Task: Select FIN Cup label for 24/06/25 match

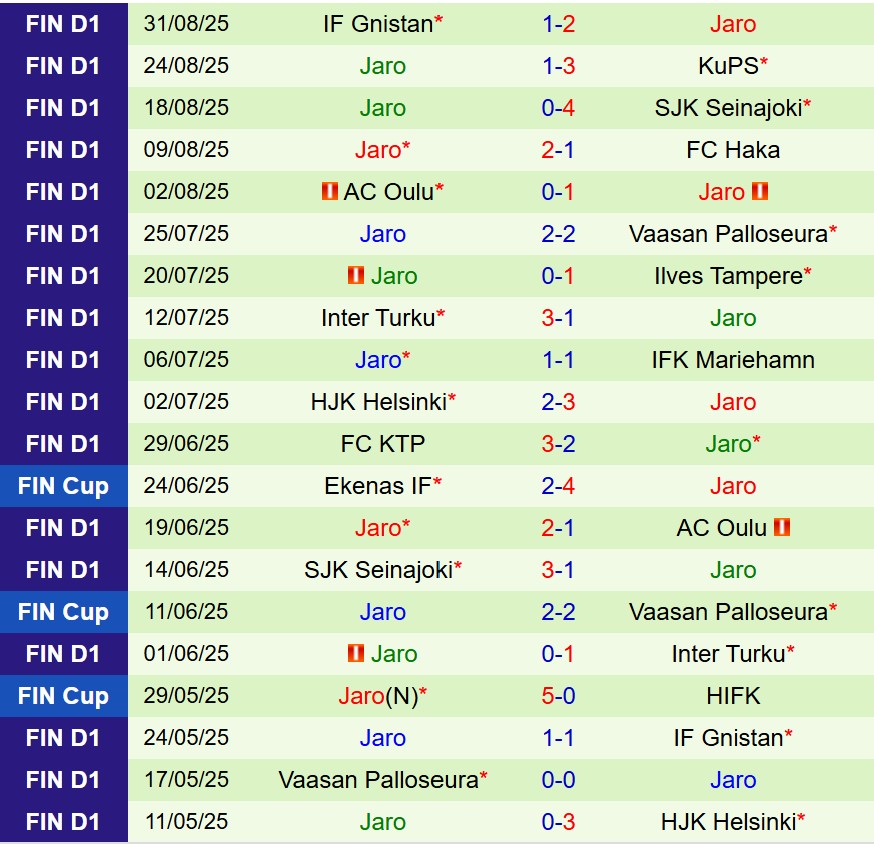Action: coord(63,485)
